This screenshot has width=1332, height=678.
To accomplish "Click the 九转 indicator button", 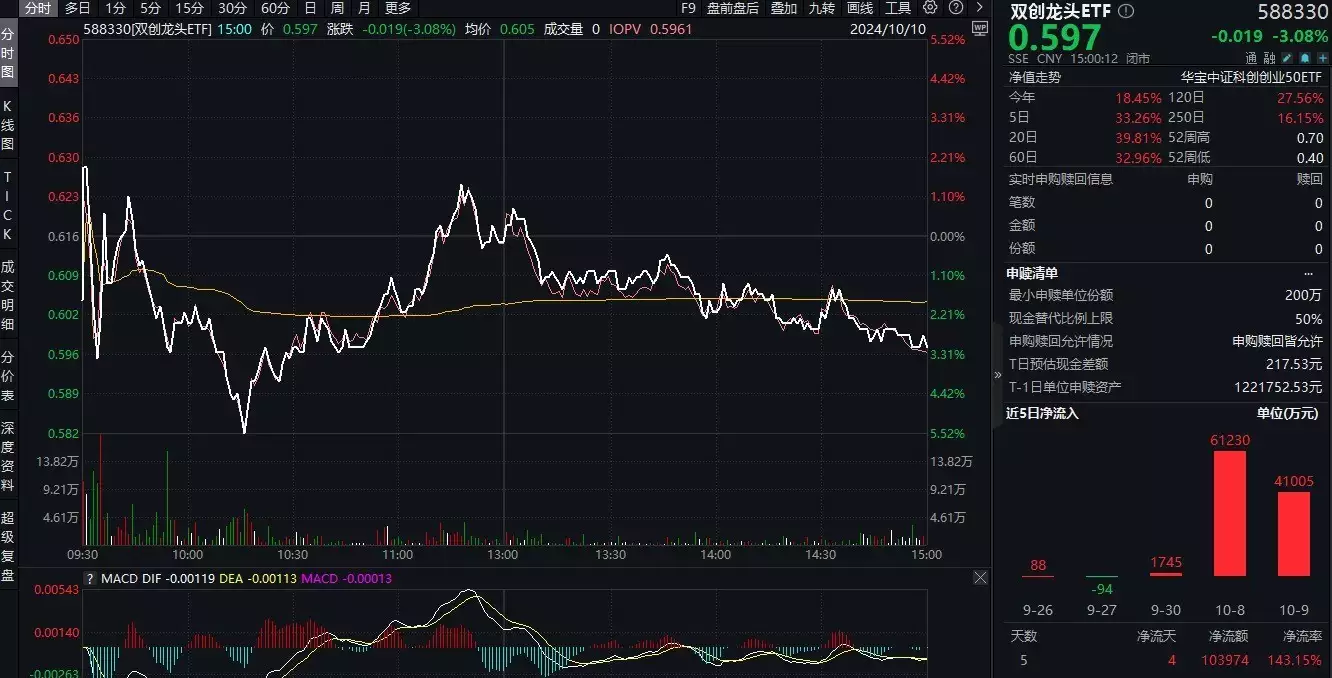I will point(822,8).
